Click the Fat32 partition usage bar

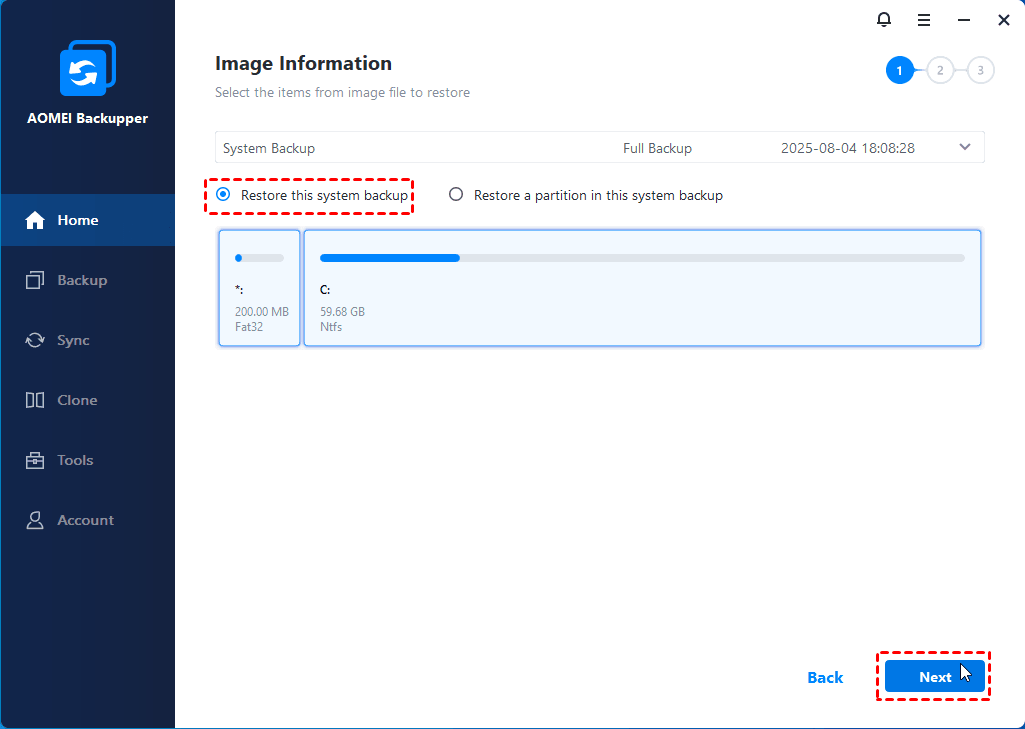coord(260,258)
